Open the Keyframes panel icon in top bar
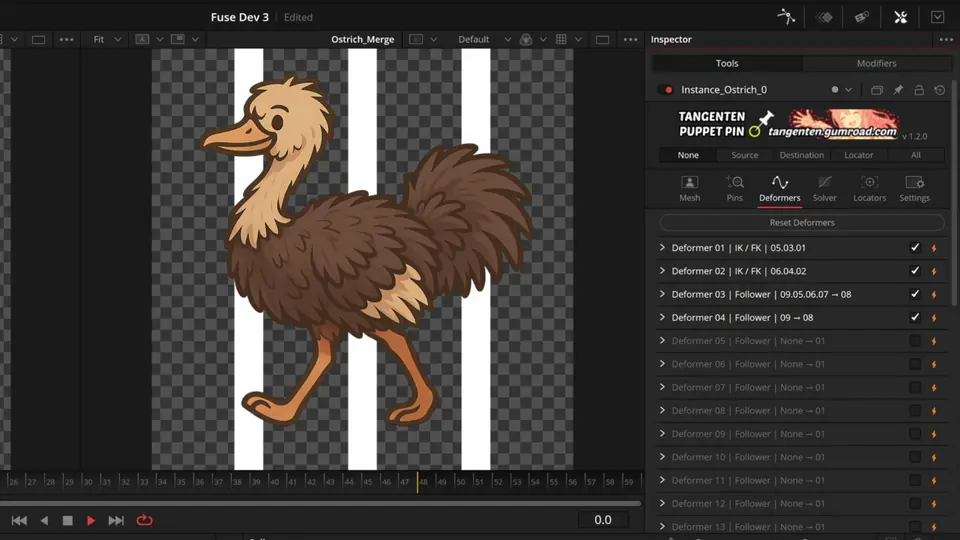 824,17
